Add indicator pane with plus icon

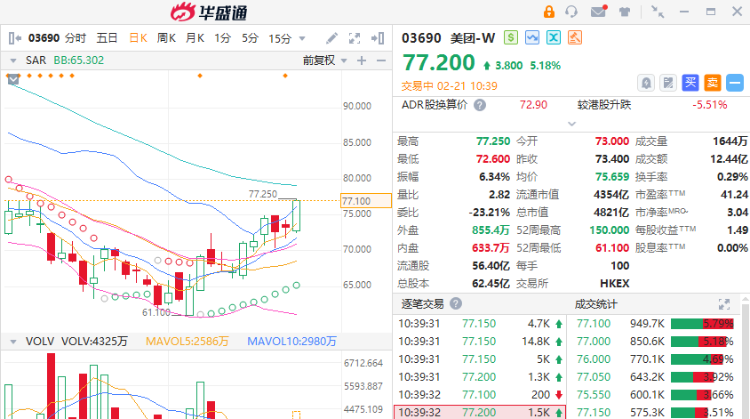(362, 60)
